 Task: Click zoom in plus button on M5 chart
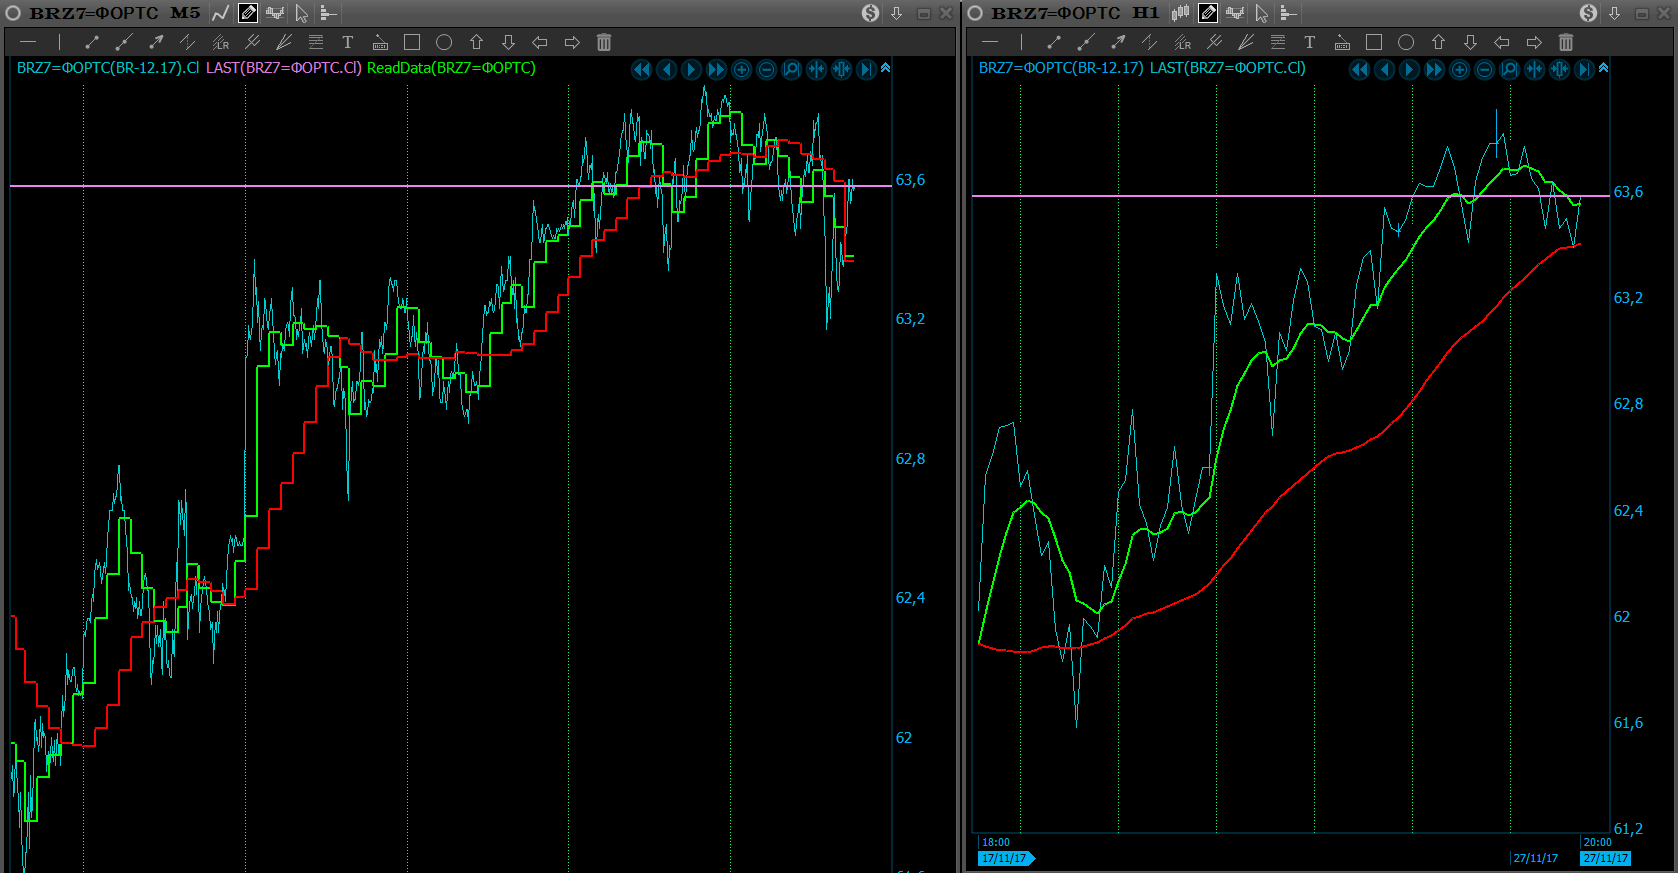(741, 69)
